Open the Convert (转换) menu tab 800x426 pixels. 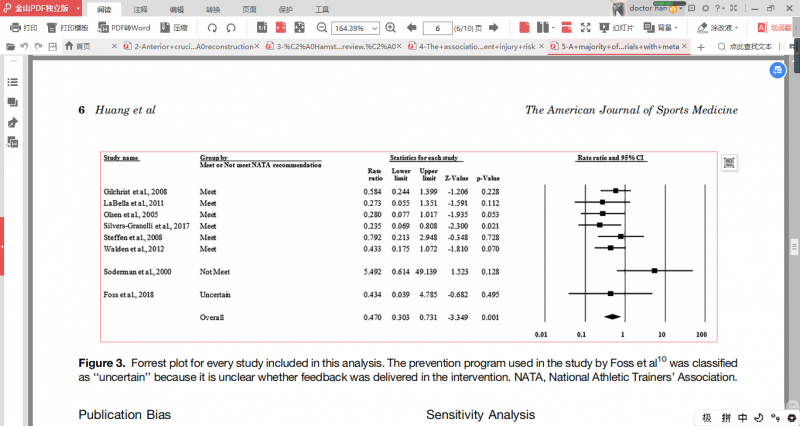tap(214, 8)
